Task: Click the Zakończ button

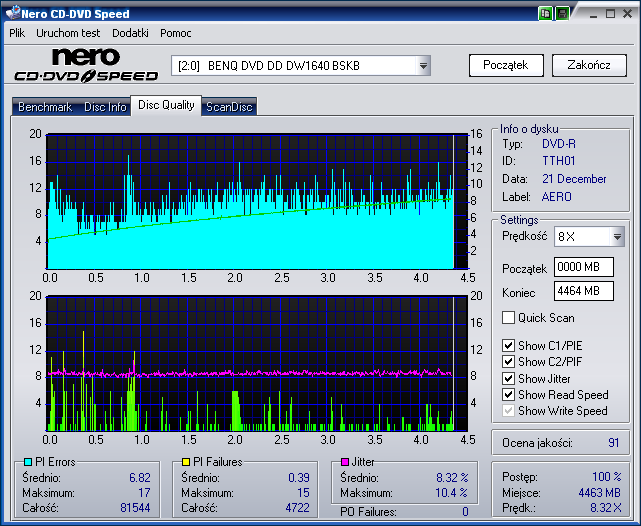Action: pyautogui.click(x=589, y=65)
